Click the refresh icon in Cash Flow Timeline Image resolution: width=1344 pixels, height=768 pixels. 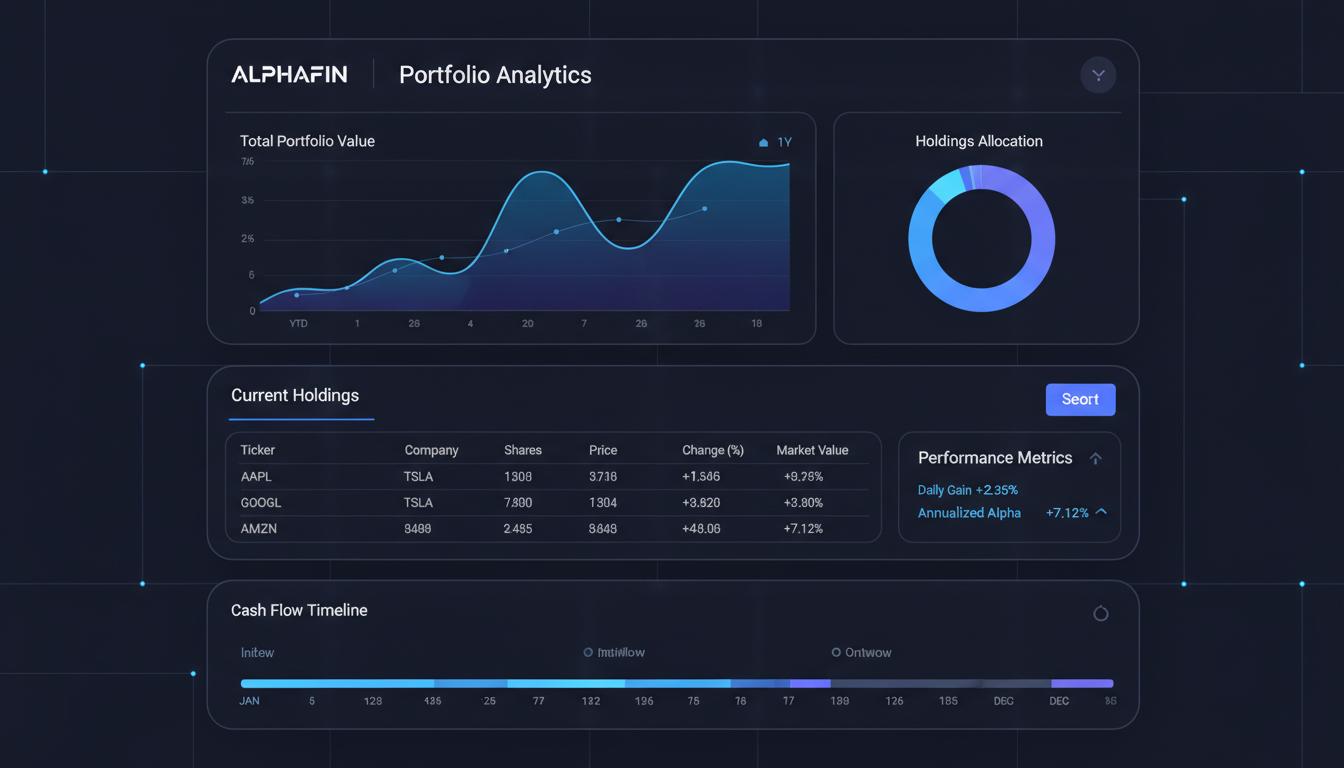(1100, 613)
